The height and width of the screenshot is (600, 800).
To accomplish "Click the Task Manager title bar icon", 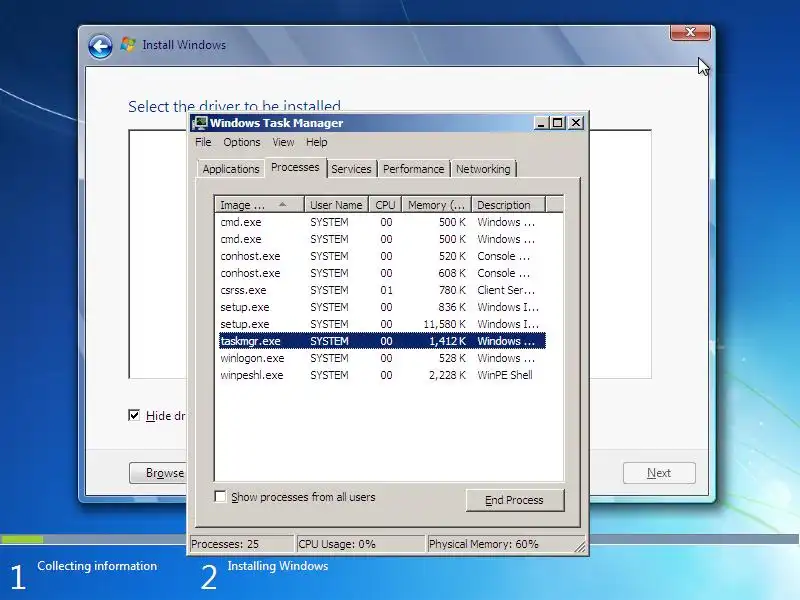I will click(x=200, y=123).
